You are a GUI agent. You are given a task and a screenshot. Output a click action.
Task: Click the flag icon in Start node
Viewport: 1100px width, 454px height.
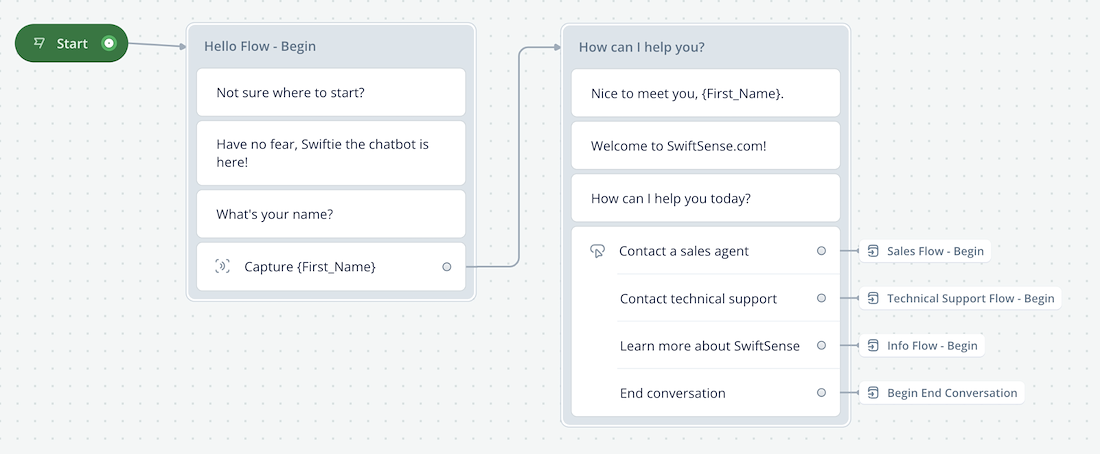pos(40,44)
